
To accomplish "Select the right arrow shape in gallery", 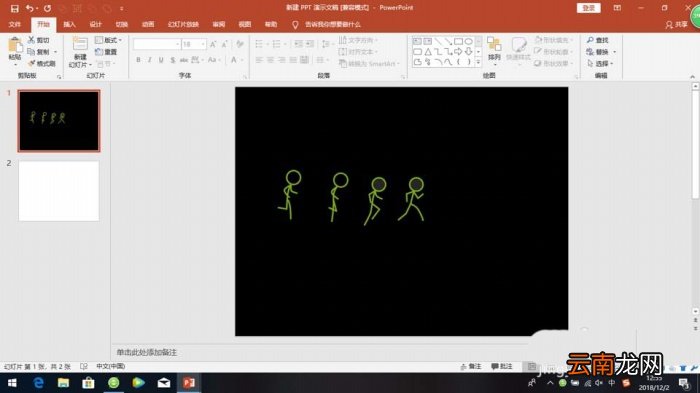I will click(x=458, y=52).
